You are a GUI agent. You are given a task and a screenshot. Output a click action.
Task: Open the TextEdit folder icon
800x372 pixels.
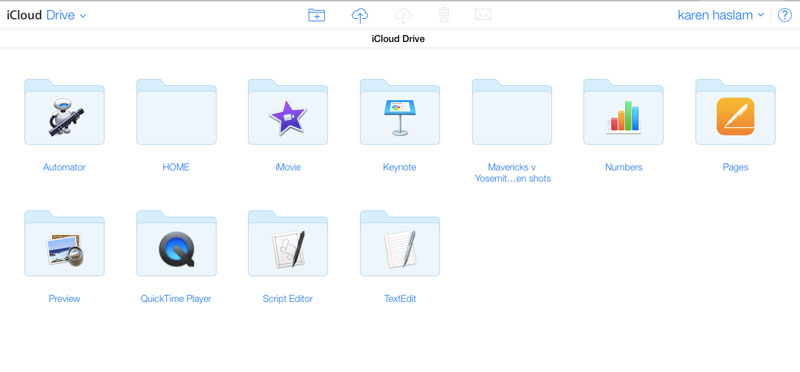point(400,243)
